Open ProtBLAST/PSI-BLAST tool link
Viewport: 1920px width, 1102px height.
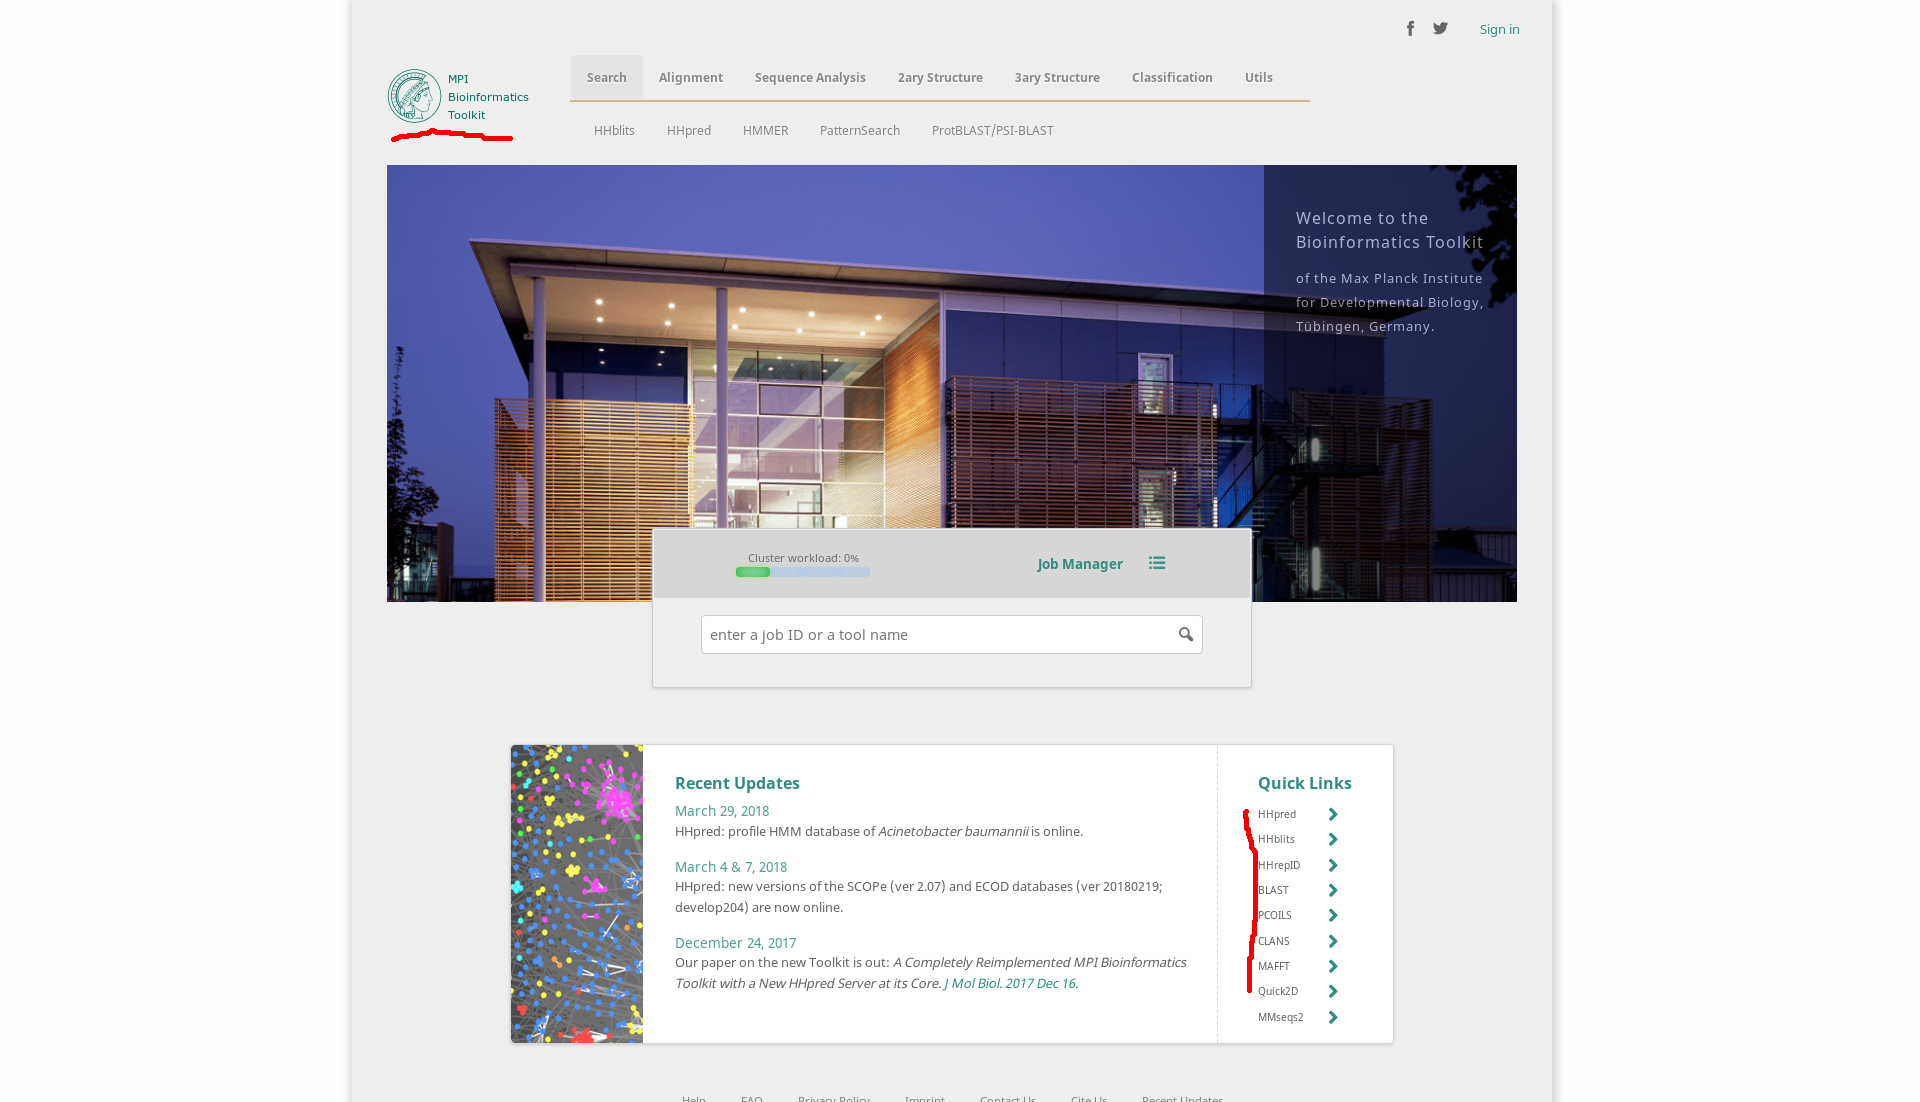[x=992, y=131]
